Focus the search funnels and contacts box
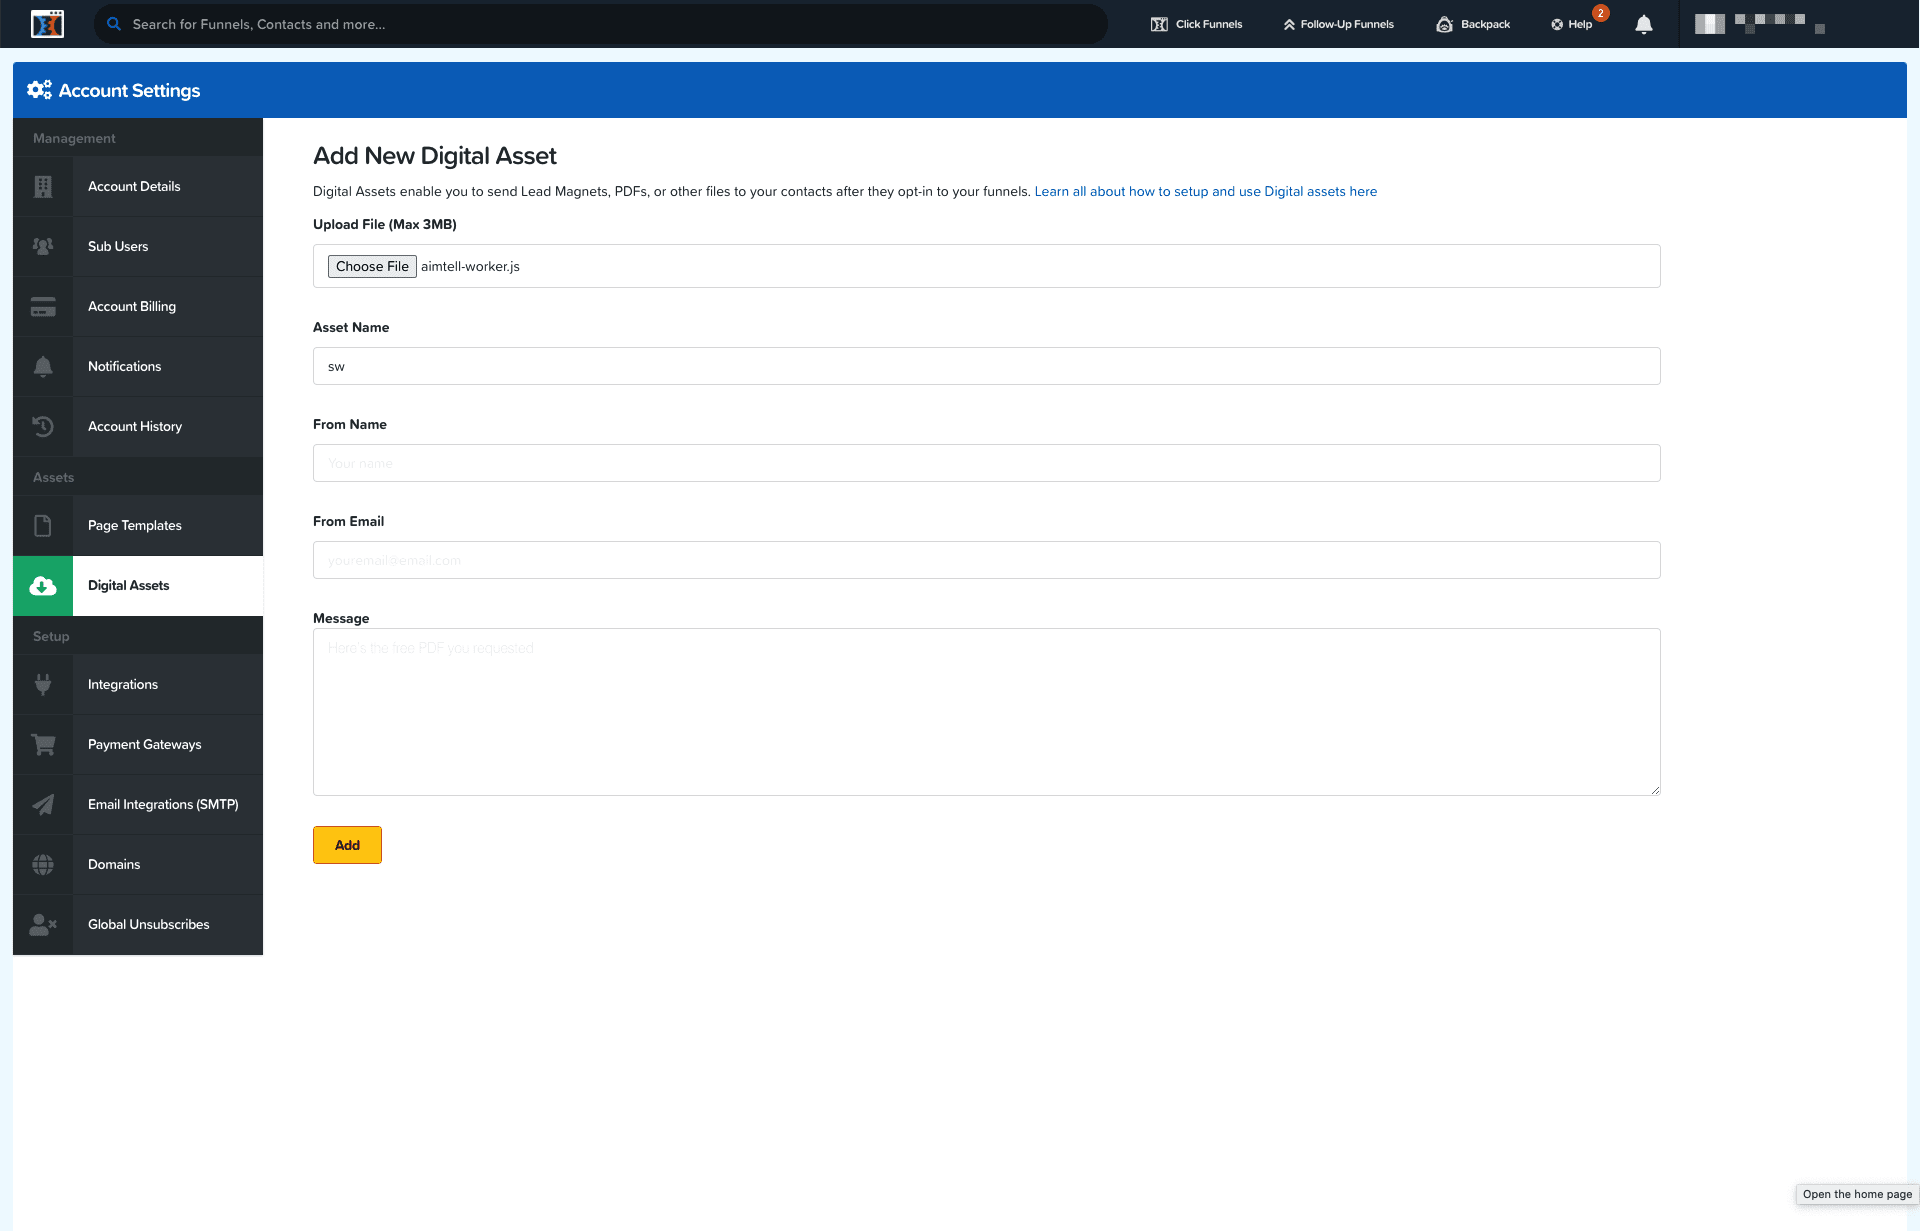This screenshot has width=1920, height=1231. tap(600, 24)
